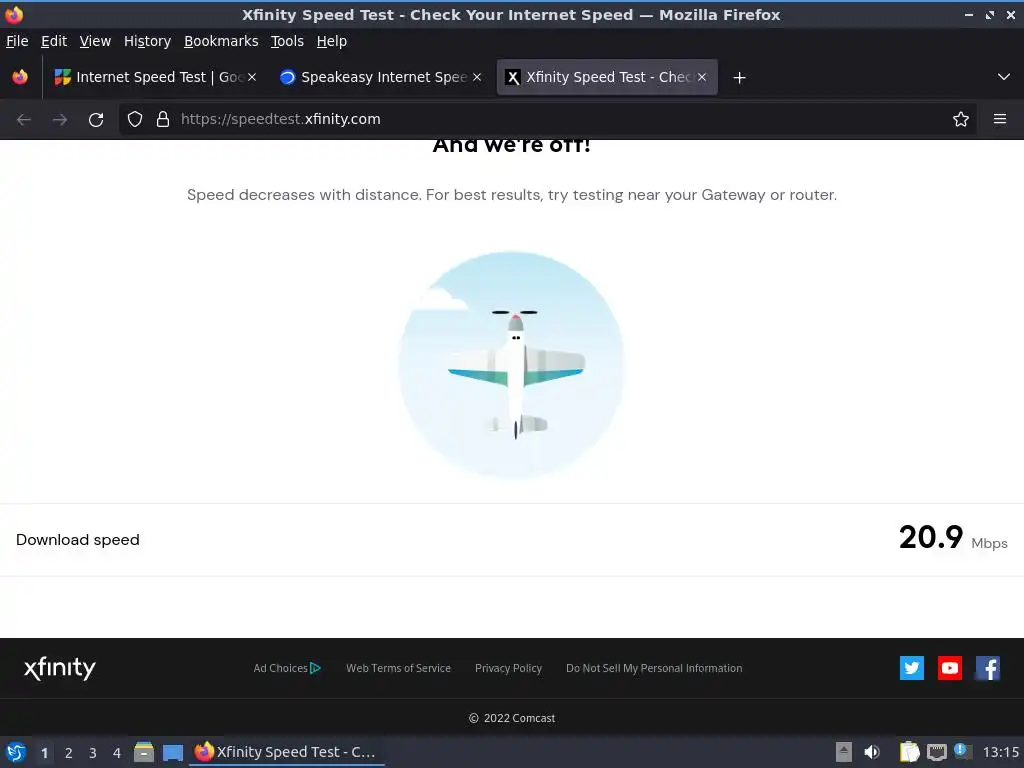This screenshot has height=768, width=1024.
Task: Open the Tools menu
Action: tap(287, 41)
